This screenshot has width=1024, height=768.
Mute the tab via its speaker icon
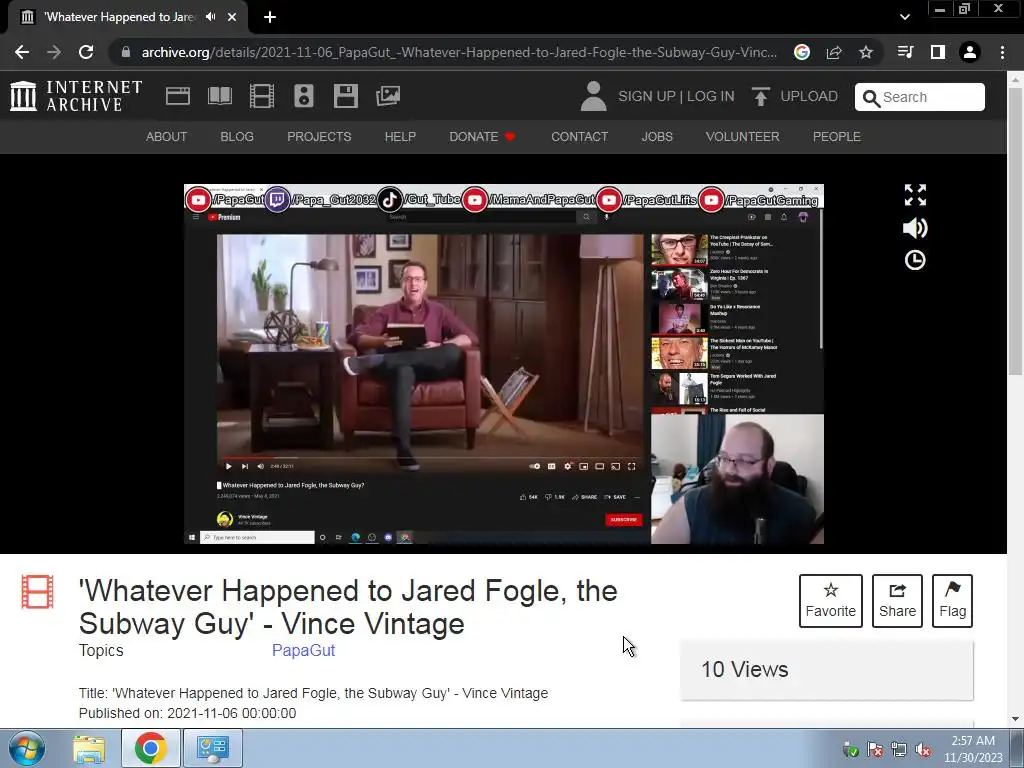210,17
